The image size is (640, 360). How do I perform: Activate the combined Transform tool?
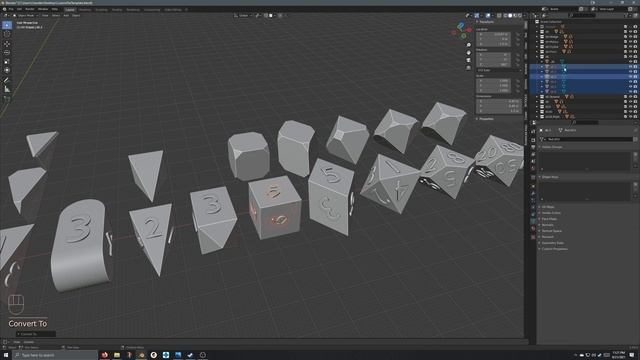(x=7, y=70)
